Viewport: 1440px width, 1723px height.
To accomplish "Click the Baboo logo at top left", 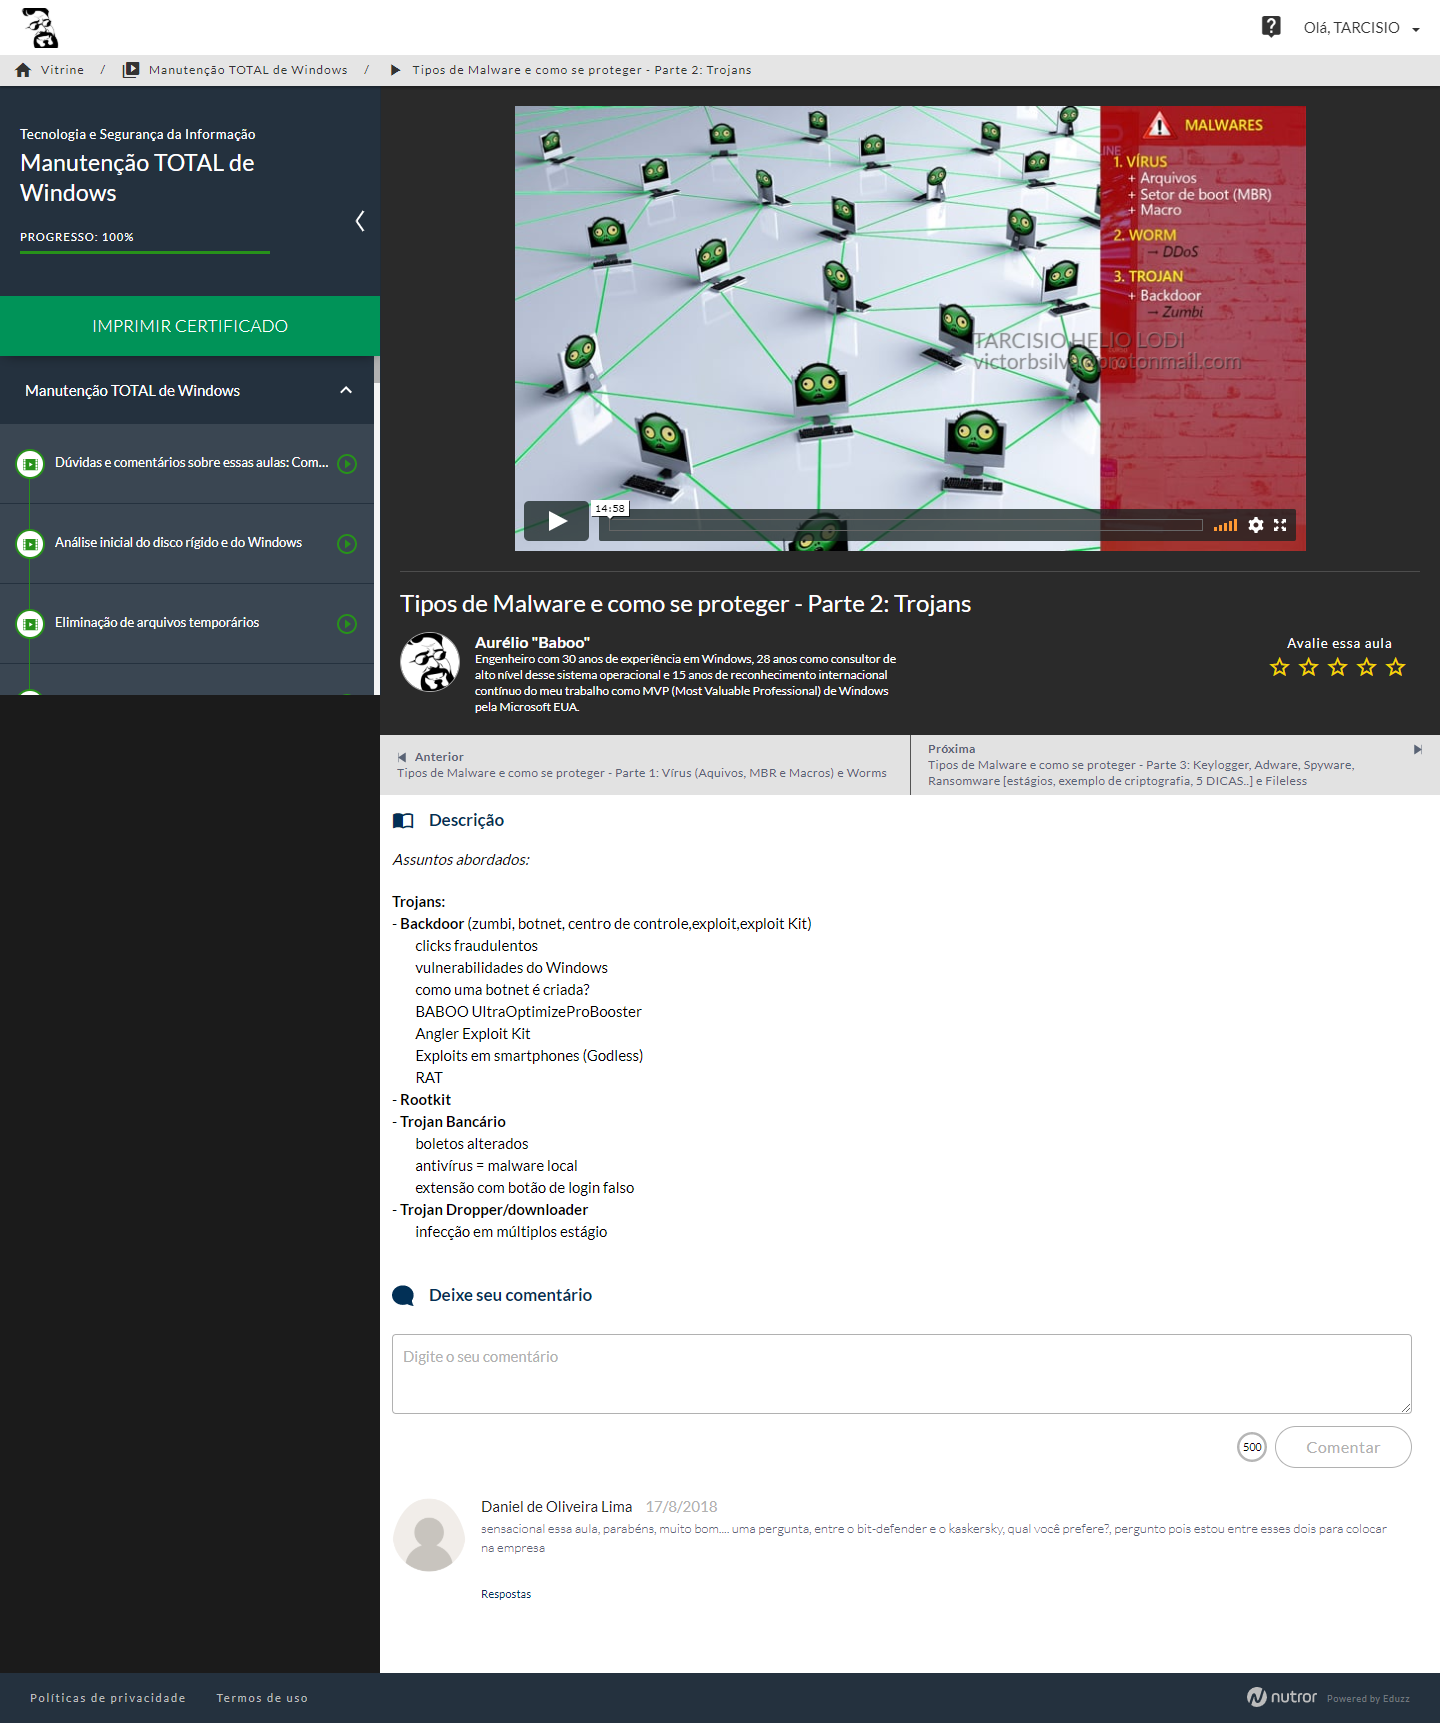I will point(40,28).
